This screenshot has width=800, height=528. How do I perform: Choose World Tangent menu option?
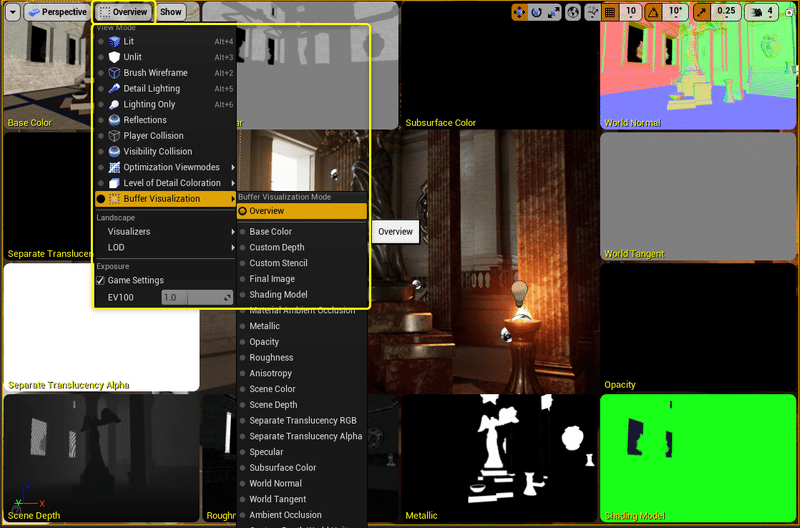pyautogui.click(x=302, y=499)
